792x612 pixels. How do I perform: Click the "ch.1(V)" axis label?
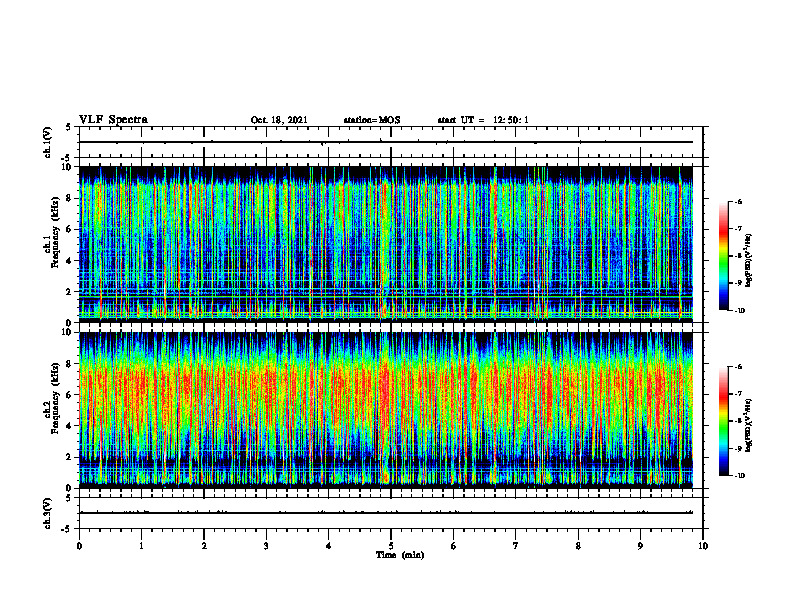(x=47, y=142)
